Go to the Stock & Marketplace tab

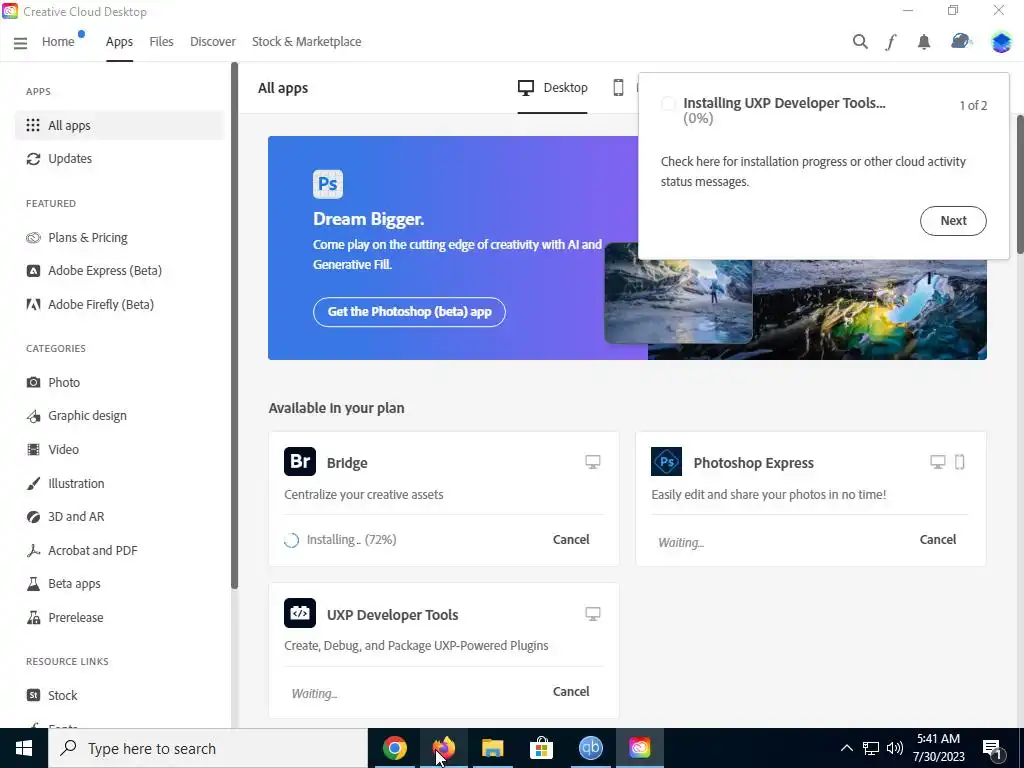tap(306, 42)
